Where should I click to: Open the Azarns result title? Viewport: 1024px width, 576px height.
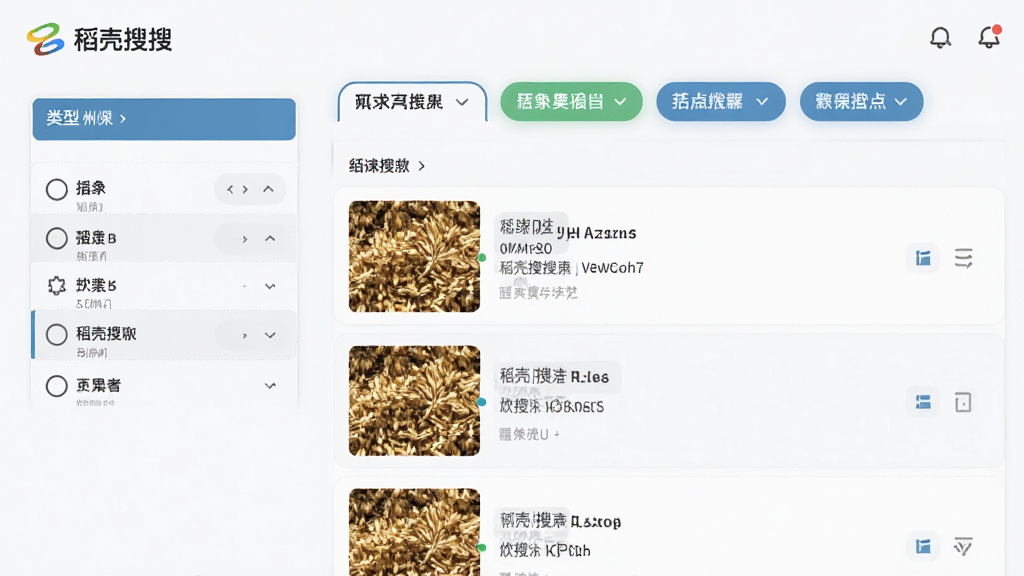pyautogui.click(x=568, y=232)
